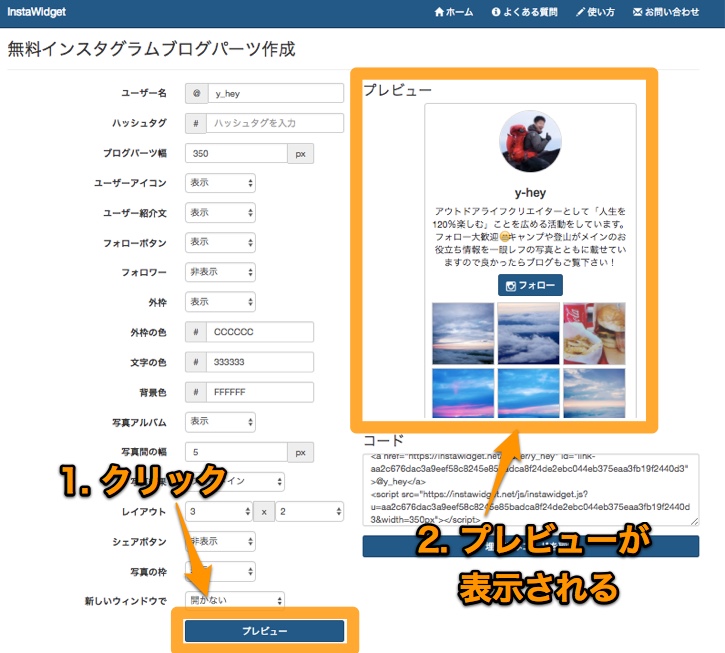Open the ホーム menu item
This screenshot has width=725, height=653.
[x=454, y=12]
